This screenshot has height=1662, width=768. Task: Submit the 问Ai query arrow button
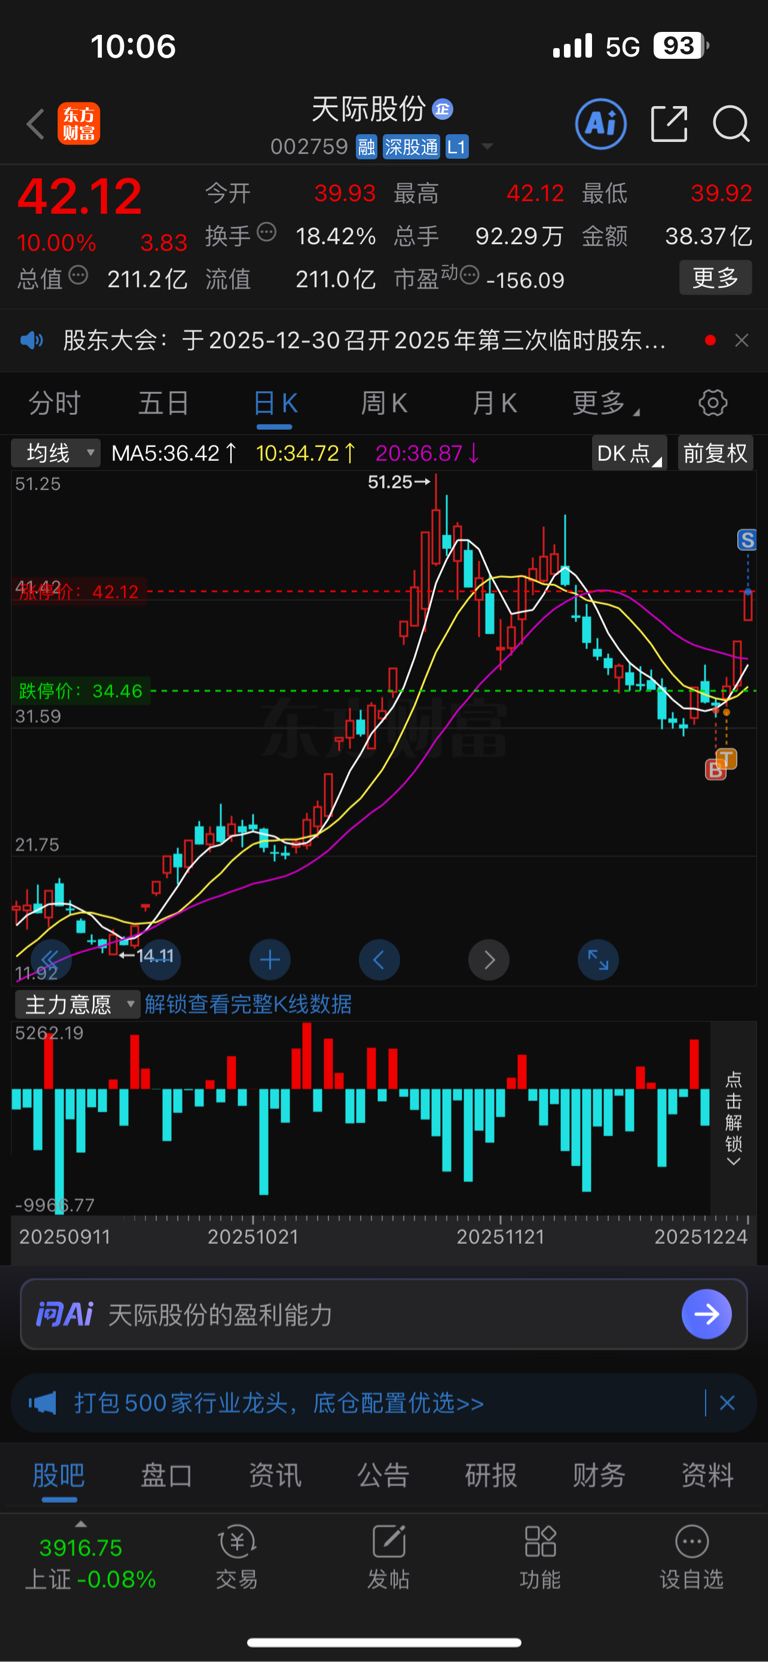coord(706,1314)
